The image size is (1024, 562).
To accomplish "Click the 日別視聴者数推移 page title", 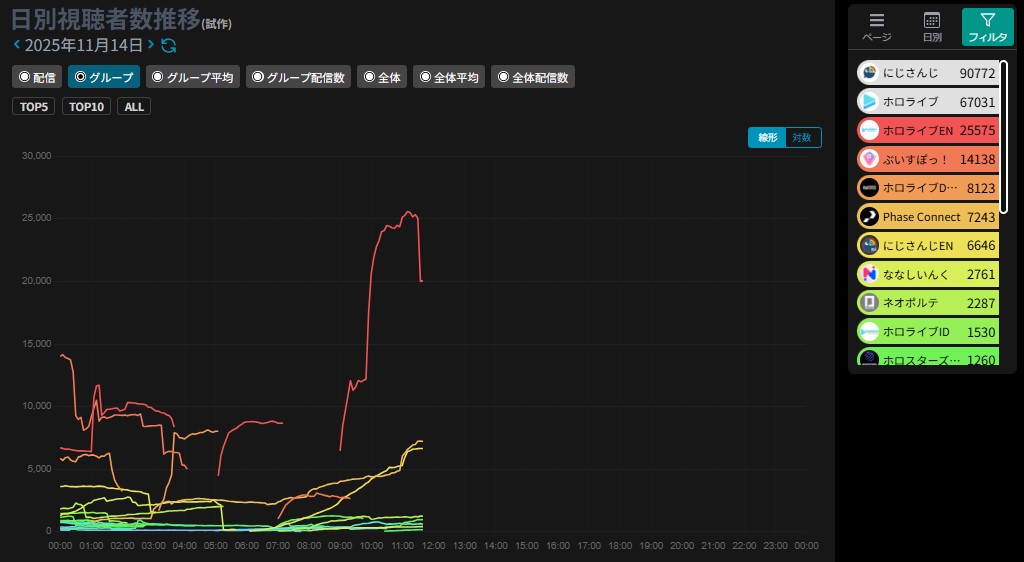I will point(106,19).
